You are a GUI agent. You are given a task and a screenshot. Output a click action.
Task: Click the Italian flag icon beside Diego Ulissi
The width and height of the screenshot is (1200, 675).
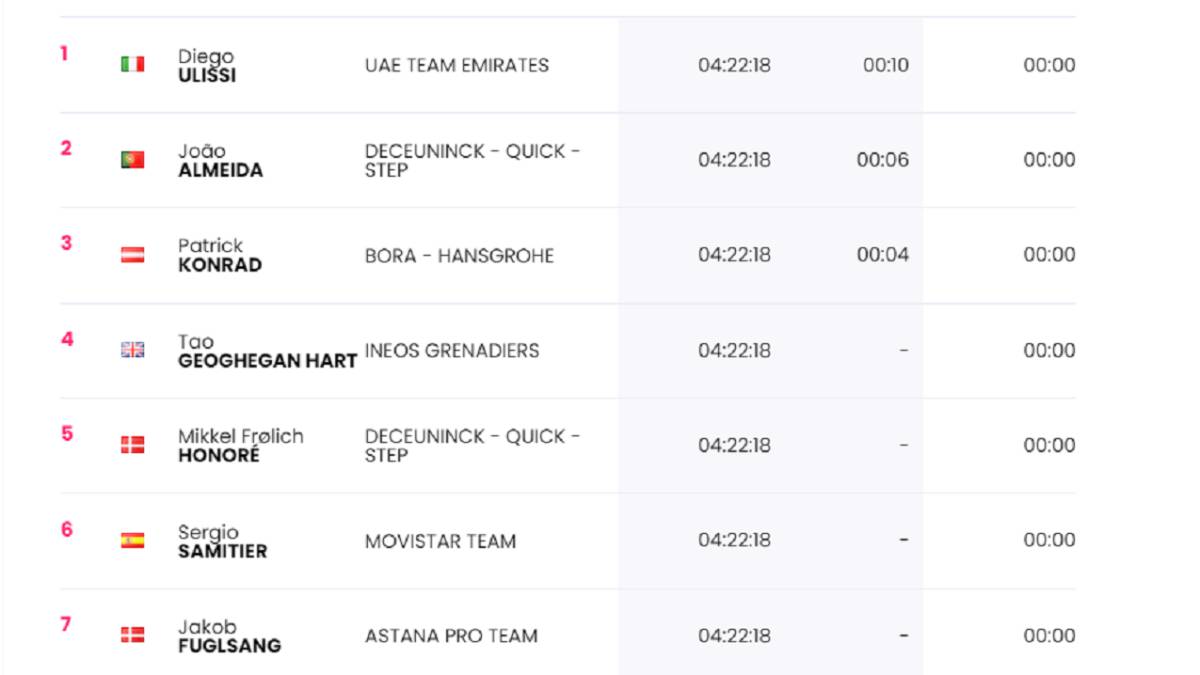(132, 64)
